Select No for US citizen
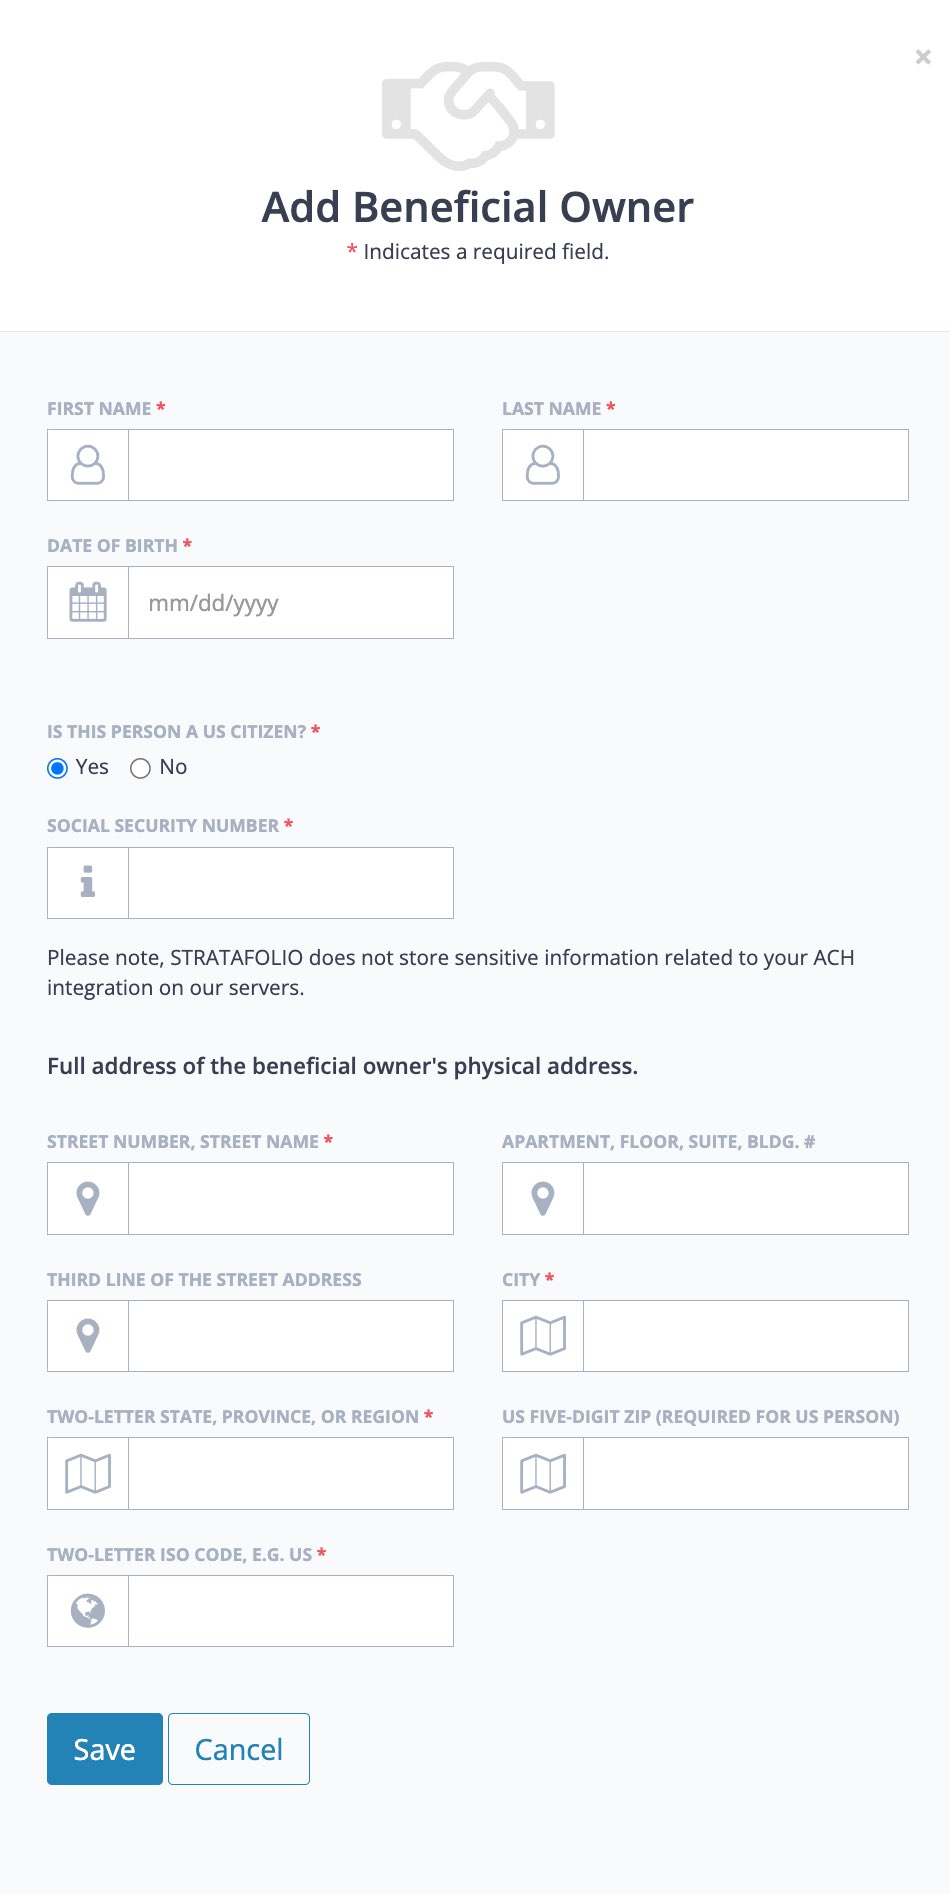 coord(140,768)
